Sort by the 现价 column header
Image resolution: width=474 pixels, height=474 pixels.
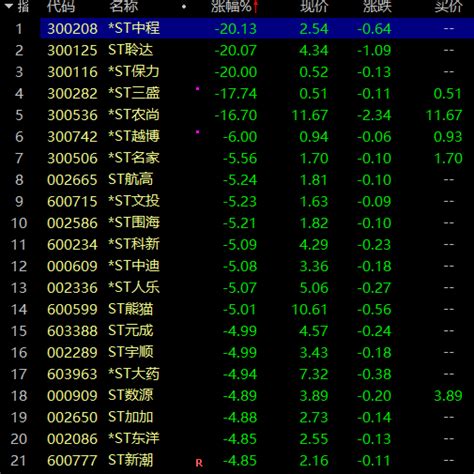pyautogui.click(x=314, y=6)
